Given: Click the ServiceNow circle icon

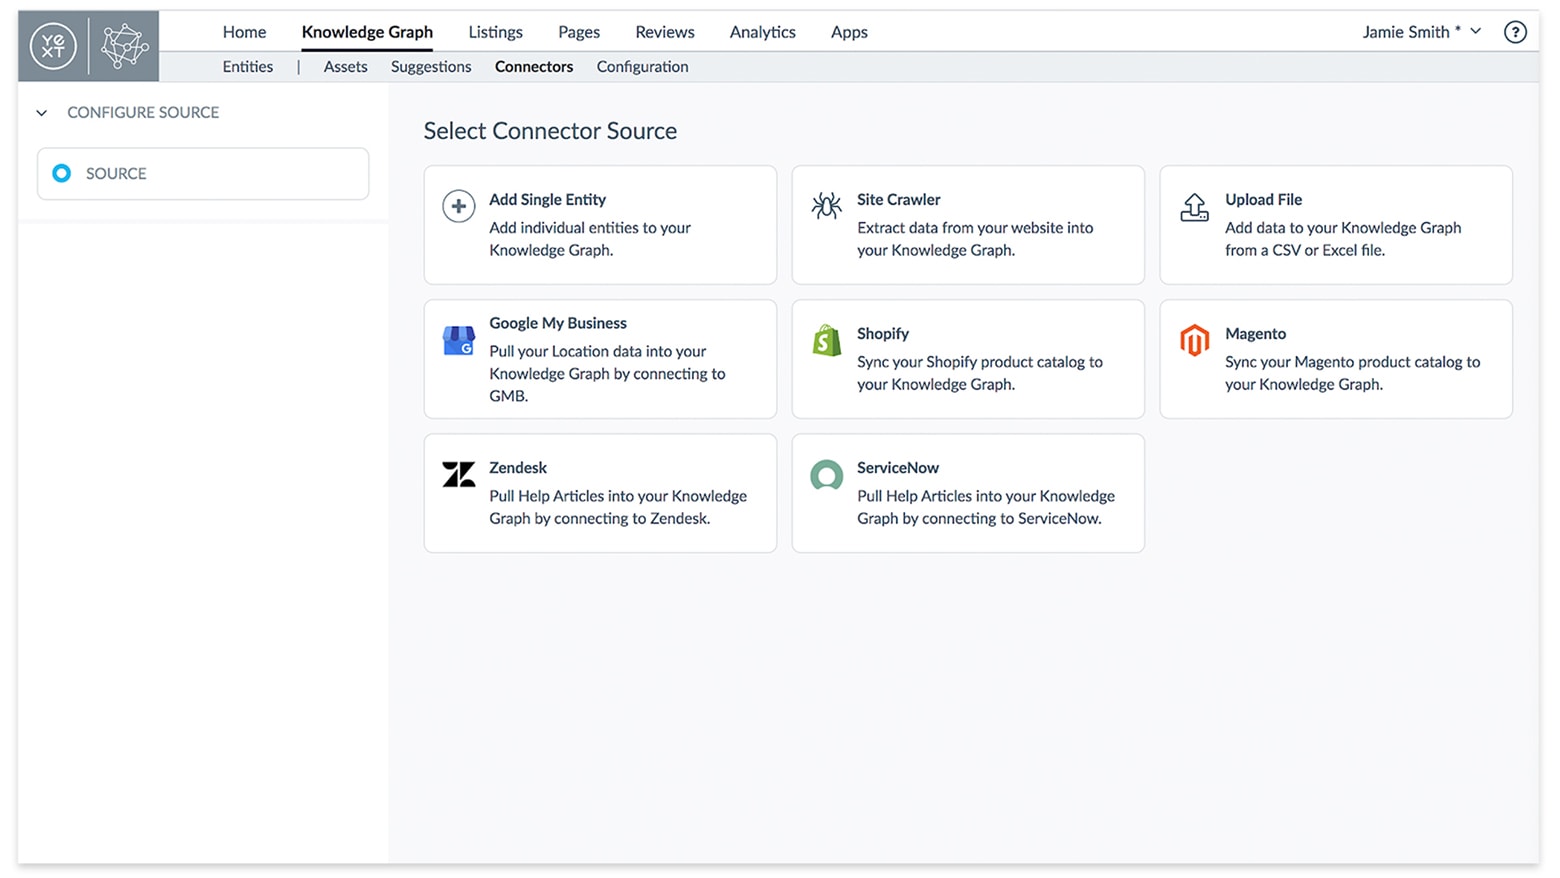Looking at the screenshot, I should [826, 475].
